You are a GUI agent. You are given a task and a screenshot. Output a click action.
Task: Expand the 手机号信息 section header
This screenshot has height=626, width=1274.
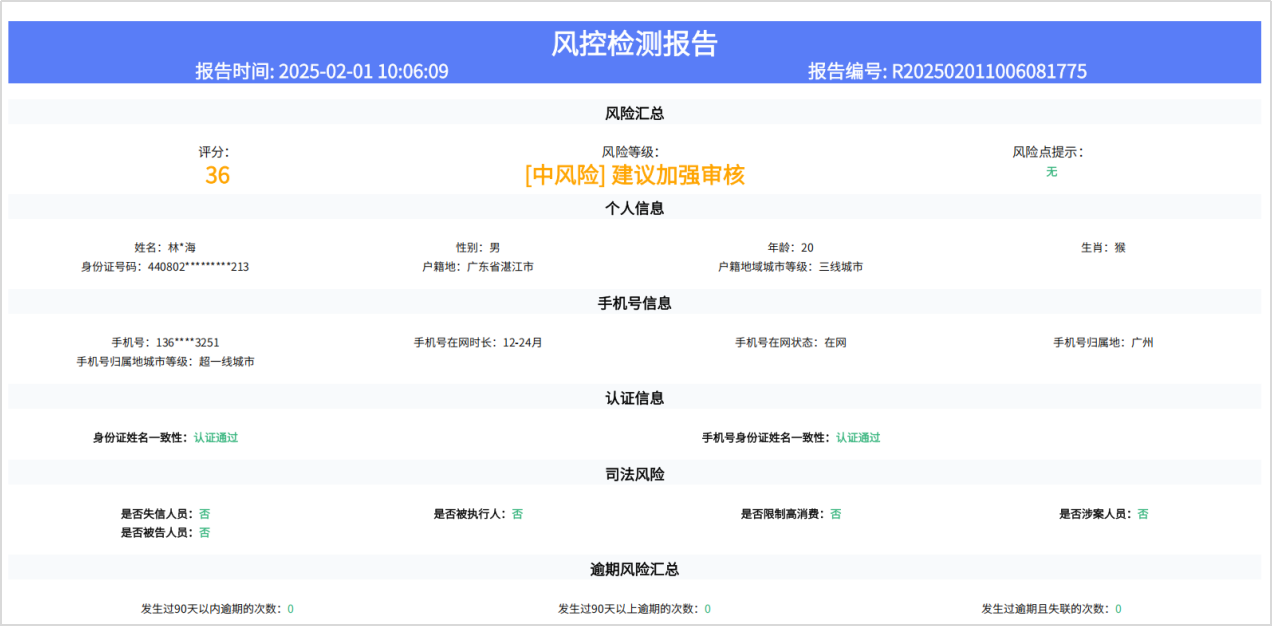click(x=636, y=303)
